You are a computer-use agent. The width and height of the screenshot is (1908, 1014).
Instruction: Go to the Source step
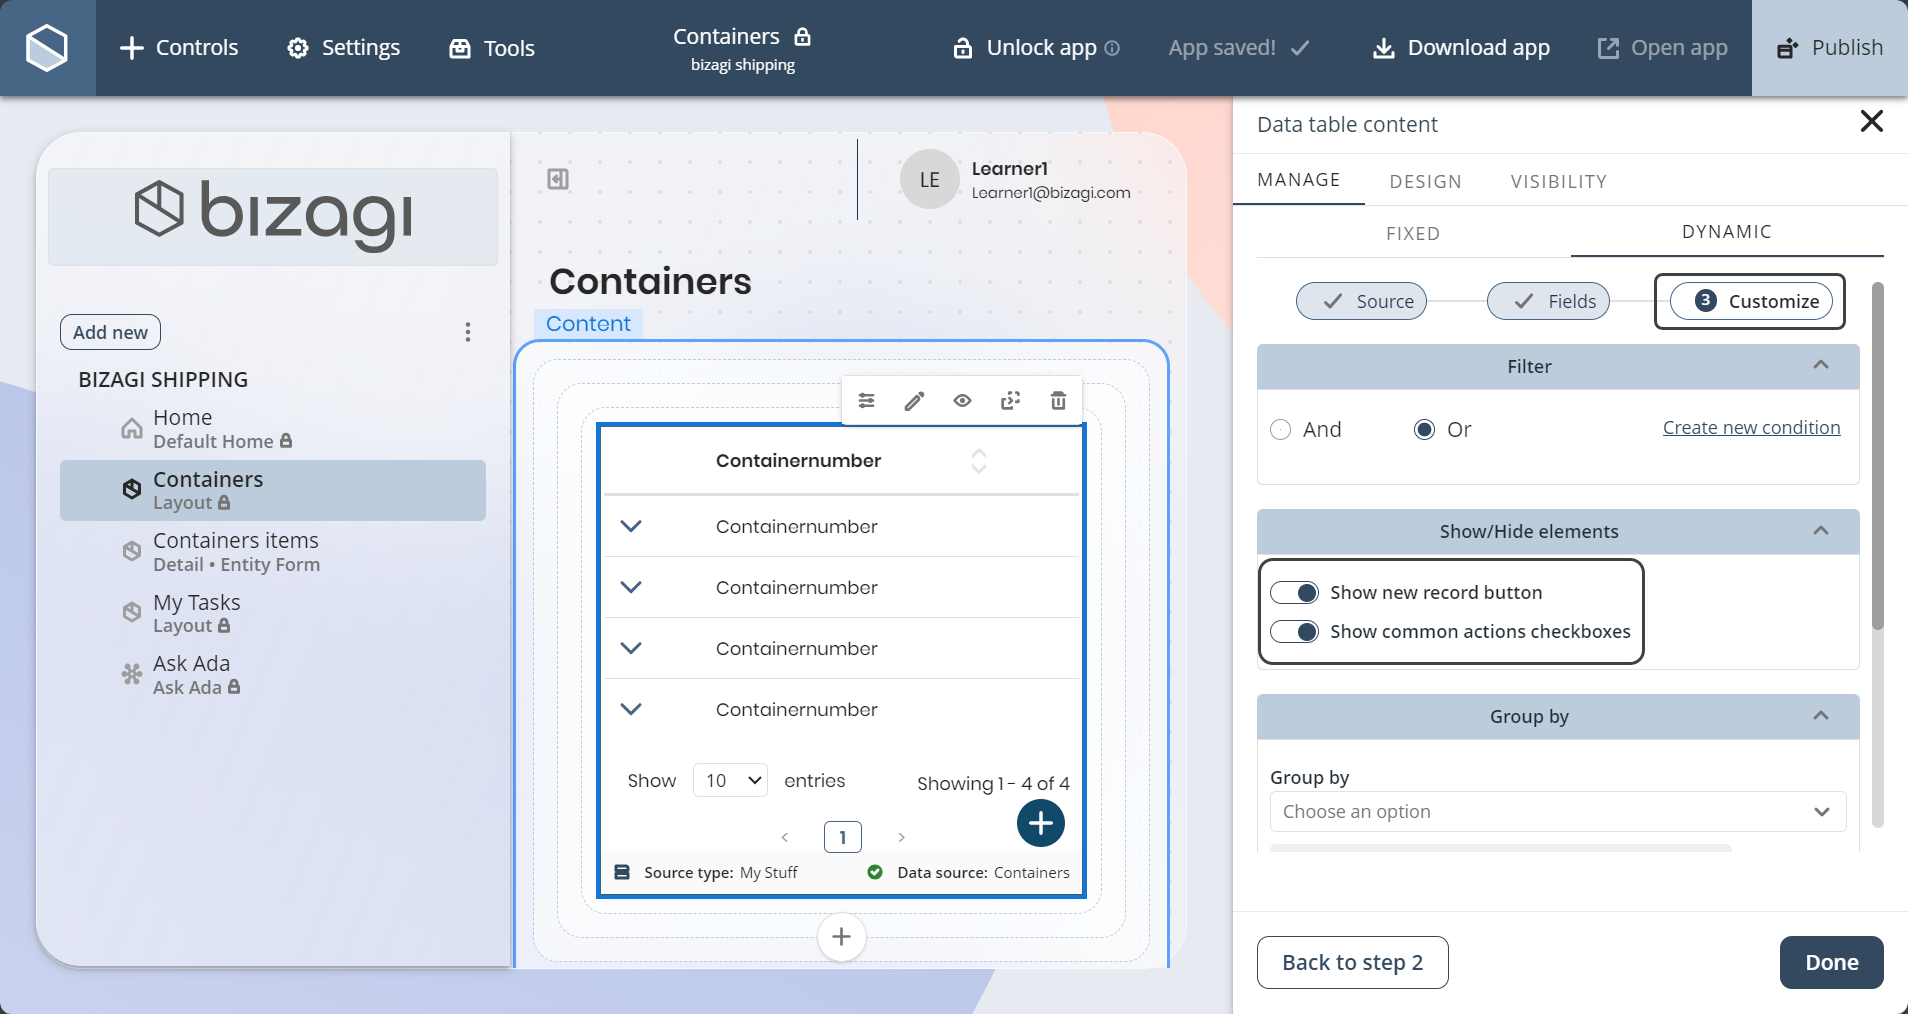[1361, 301]
